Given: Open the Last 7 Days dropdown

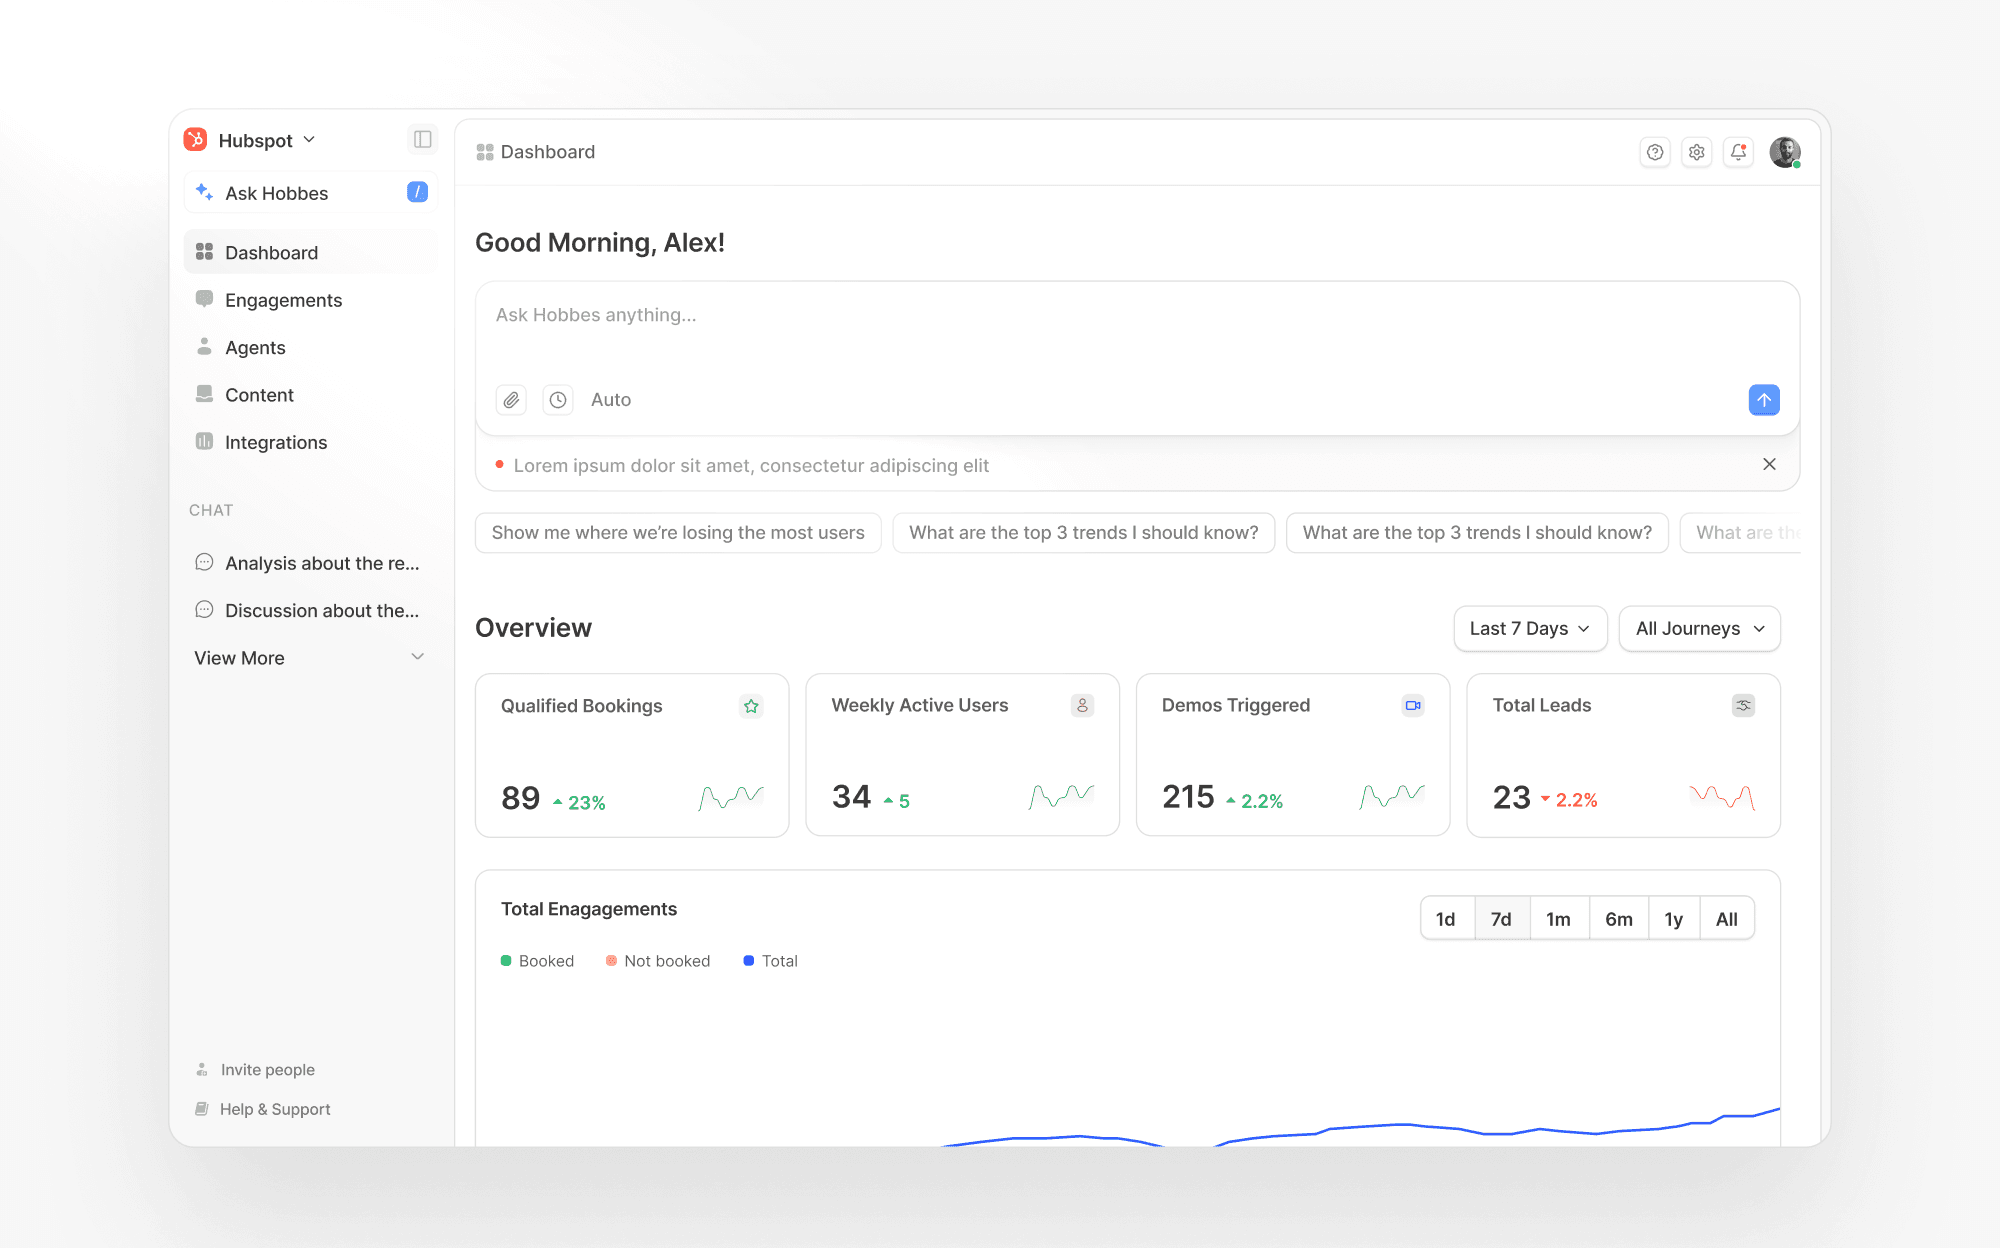Looking at the screenshot, I should tap(1529, 628).
